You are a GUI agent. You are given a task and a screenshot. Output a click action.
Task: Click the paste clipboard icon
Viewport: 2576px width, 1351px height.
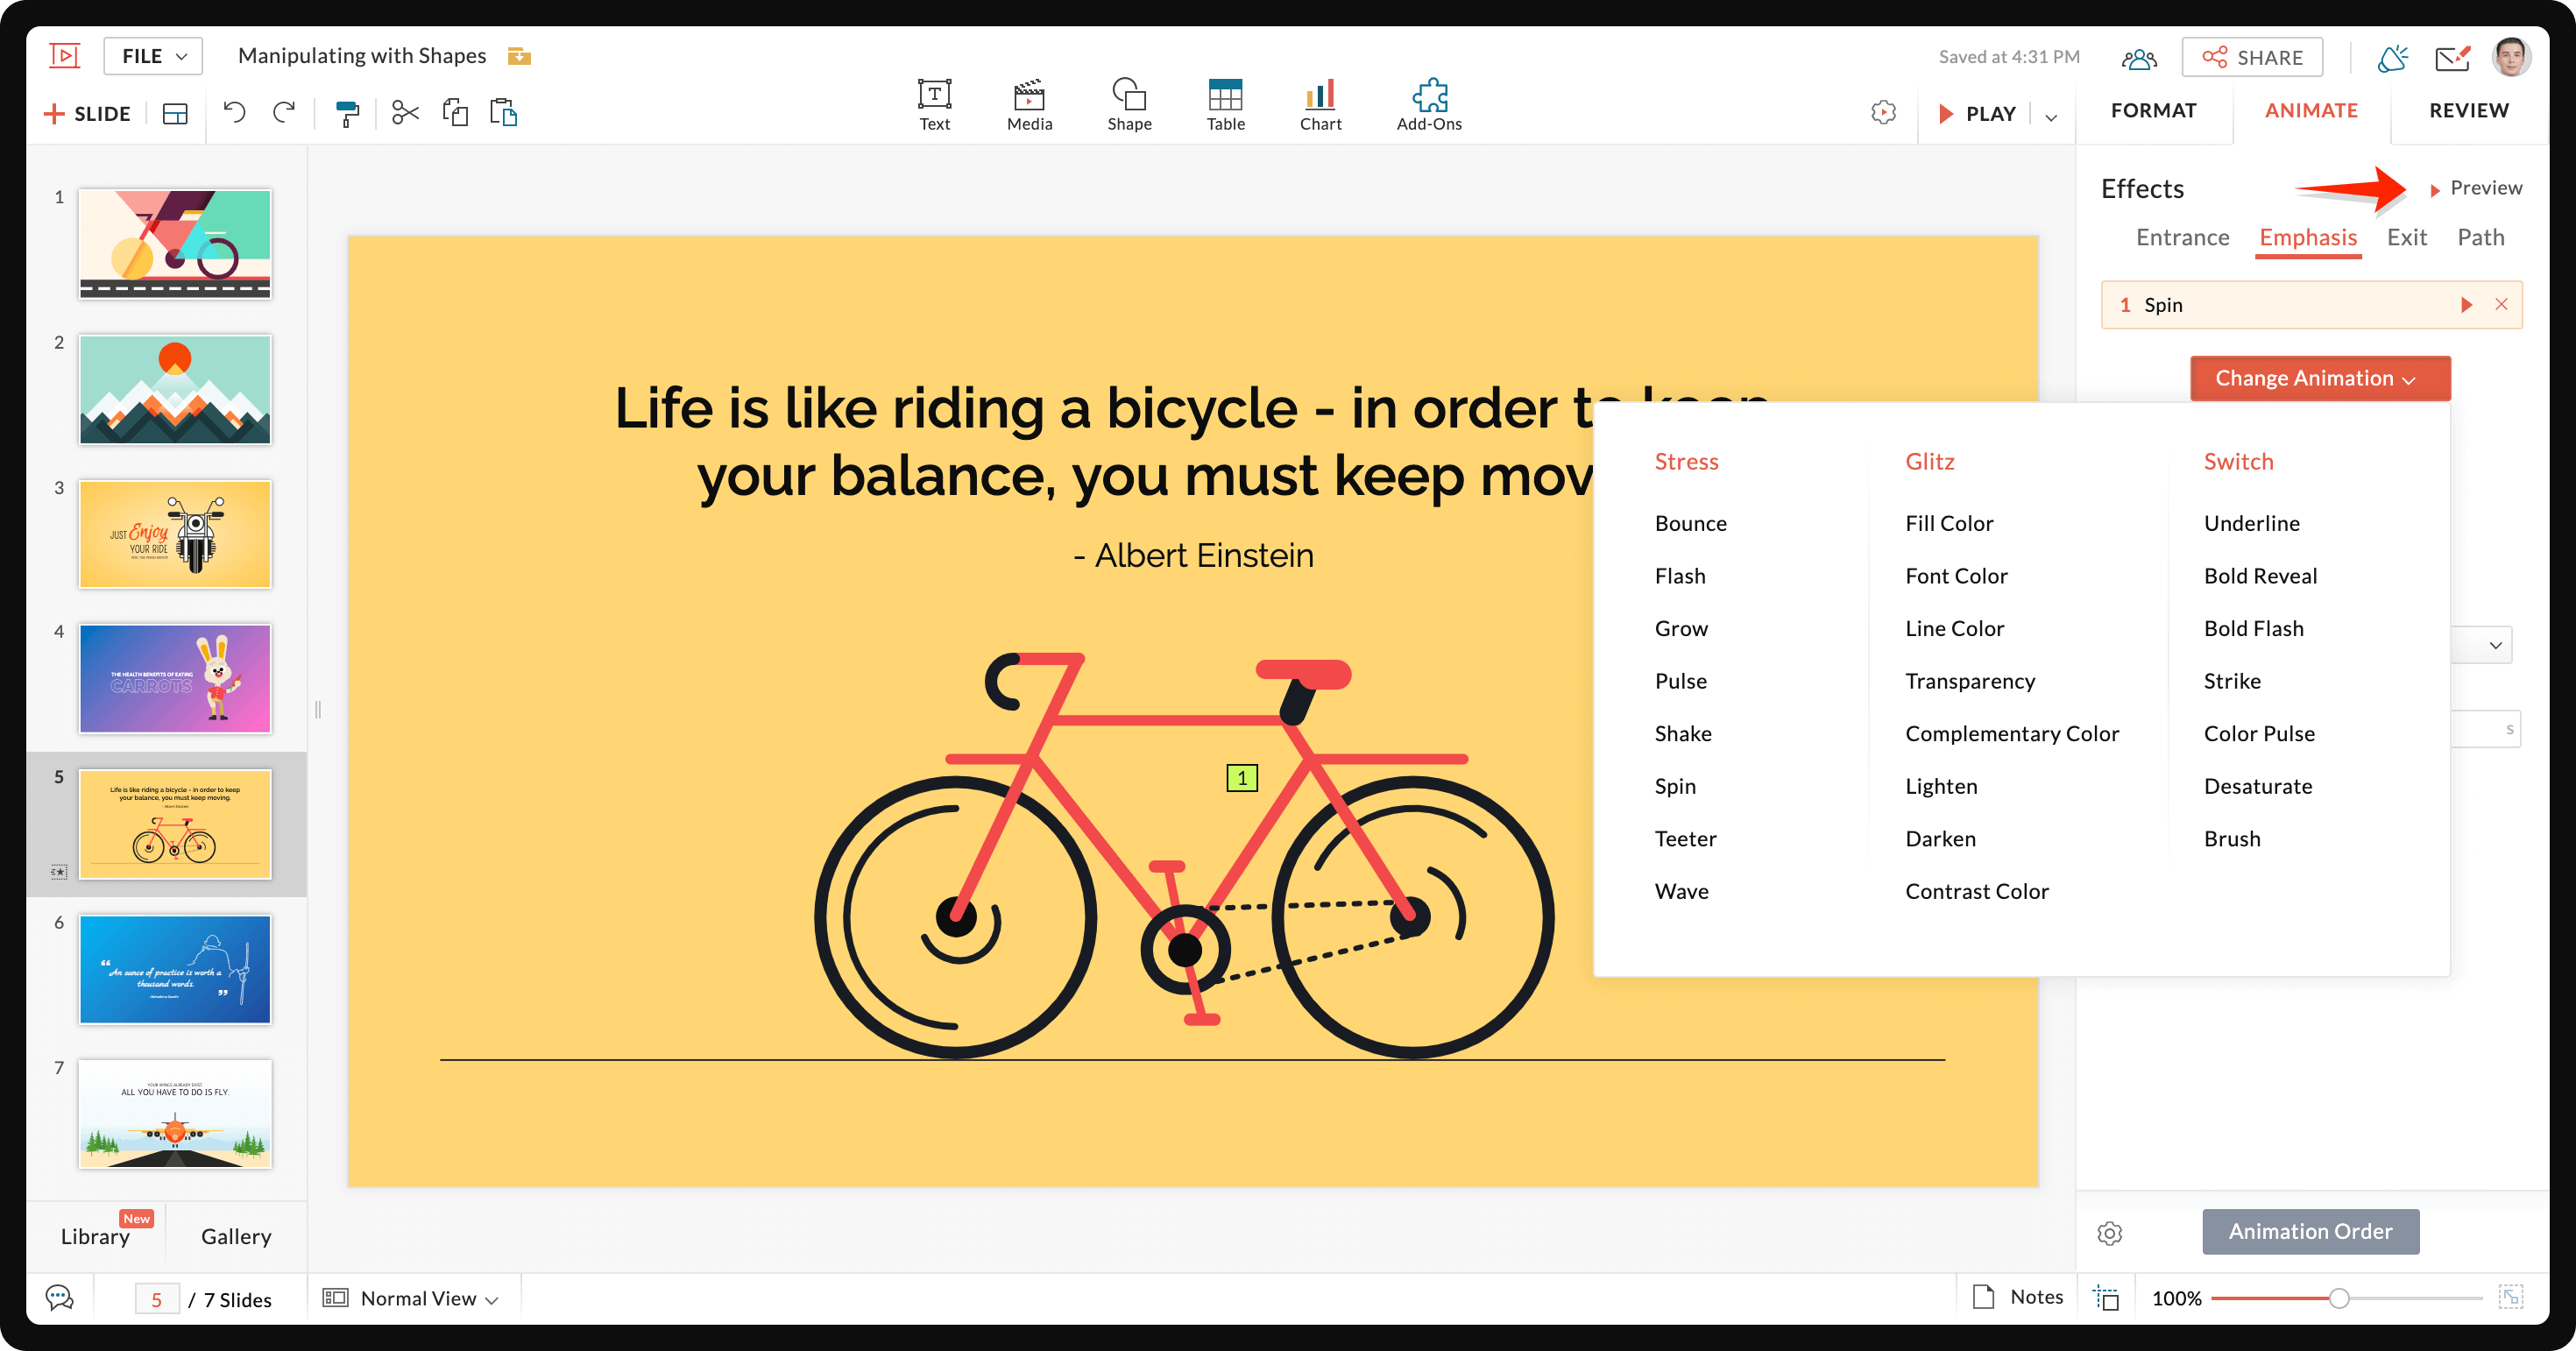pos(503,113)
